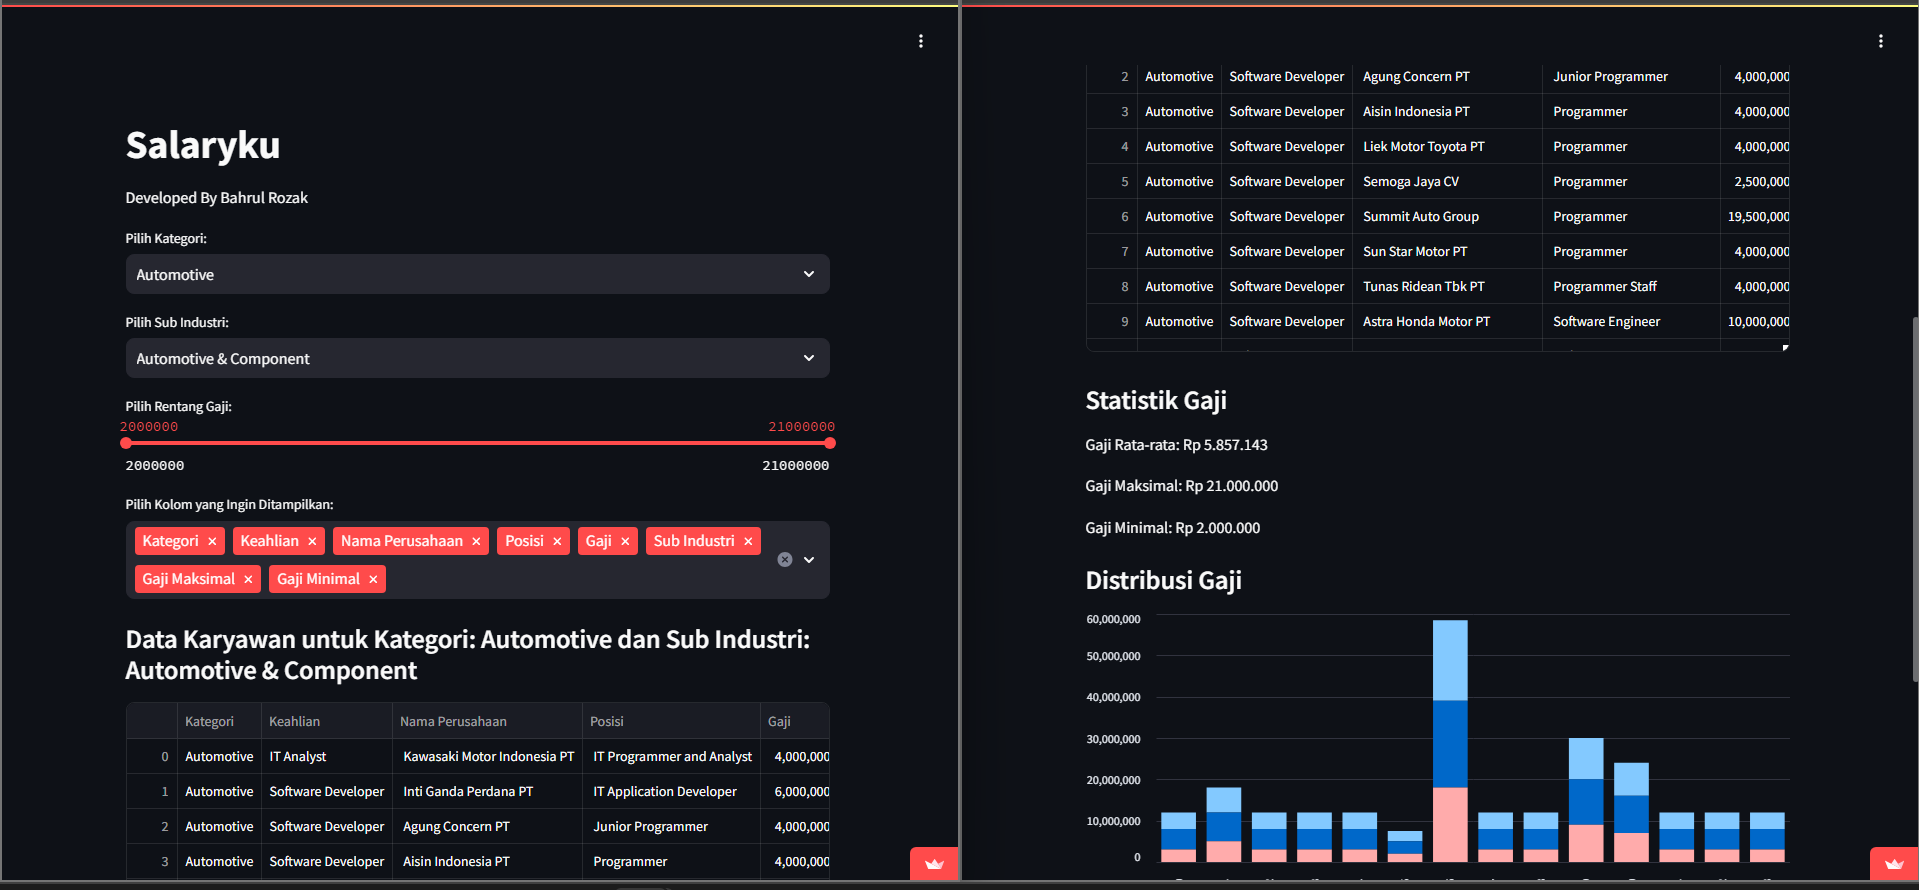
Task: Click the Developed By Bahrul Rozak text
Action: click(217, 198)
